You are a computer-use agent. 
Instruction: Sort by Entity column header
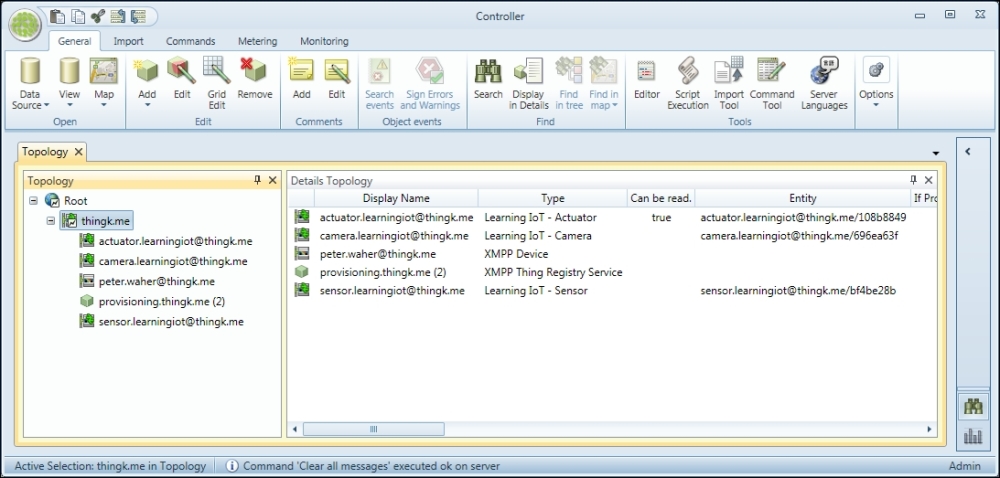click(x=802, y=198)
